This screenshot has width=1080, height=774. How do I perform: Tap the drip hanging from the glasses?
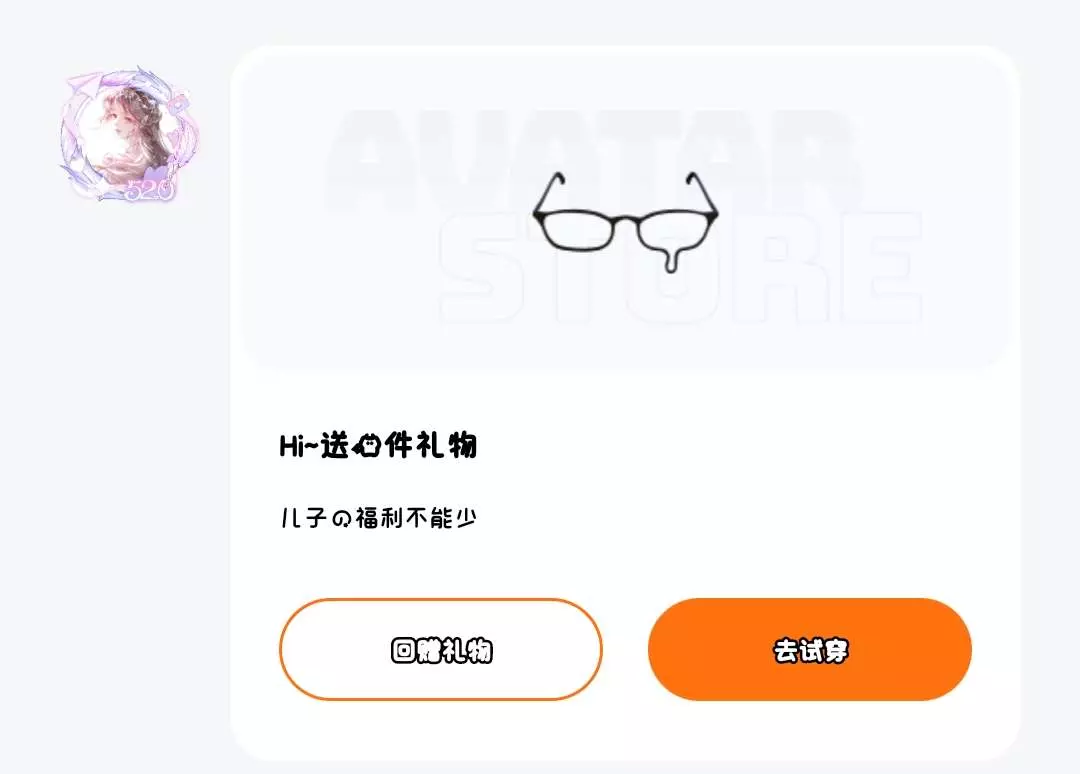click(x=671, y=260)
